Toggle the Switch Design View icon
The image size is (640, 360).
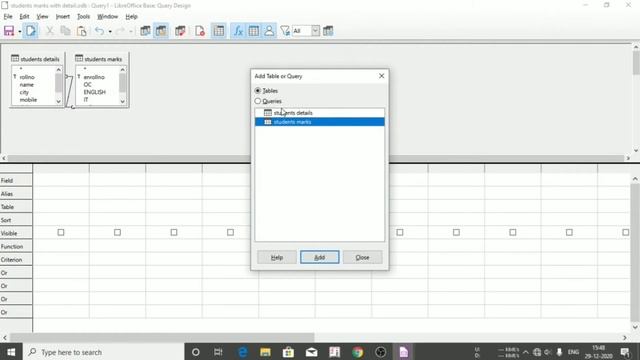161,31
